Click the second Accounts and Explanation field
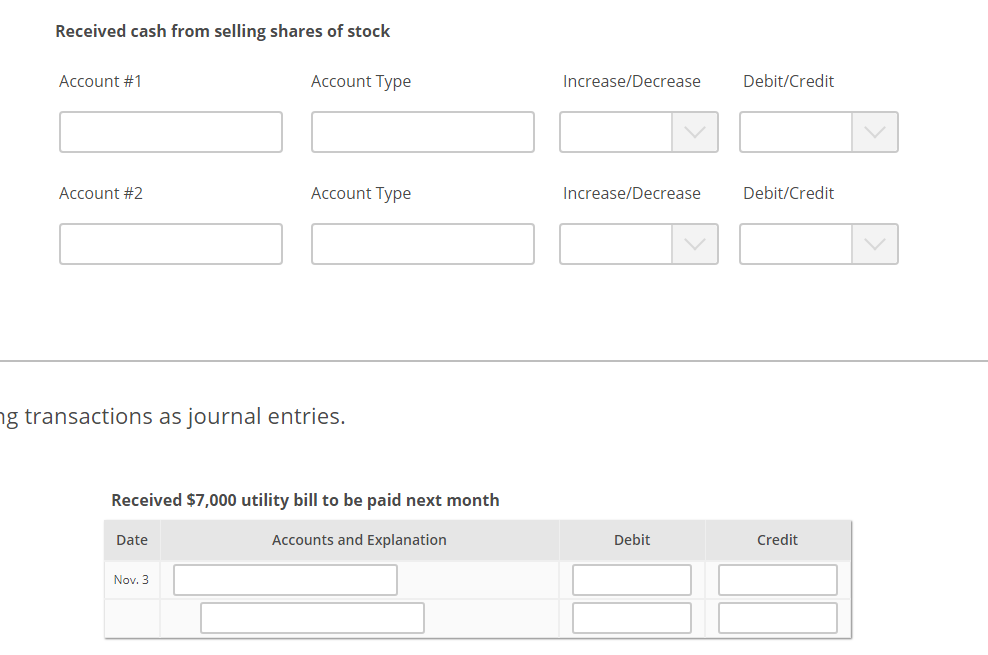 pos(312,617)
